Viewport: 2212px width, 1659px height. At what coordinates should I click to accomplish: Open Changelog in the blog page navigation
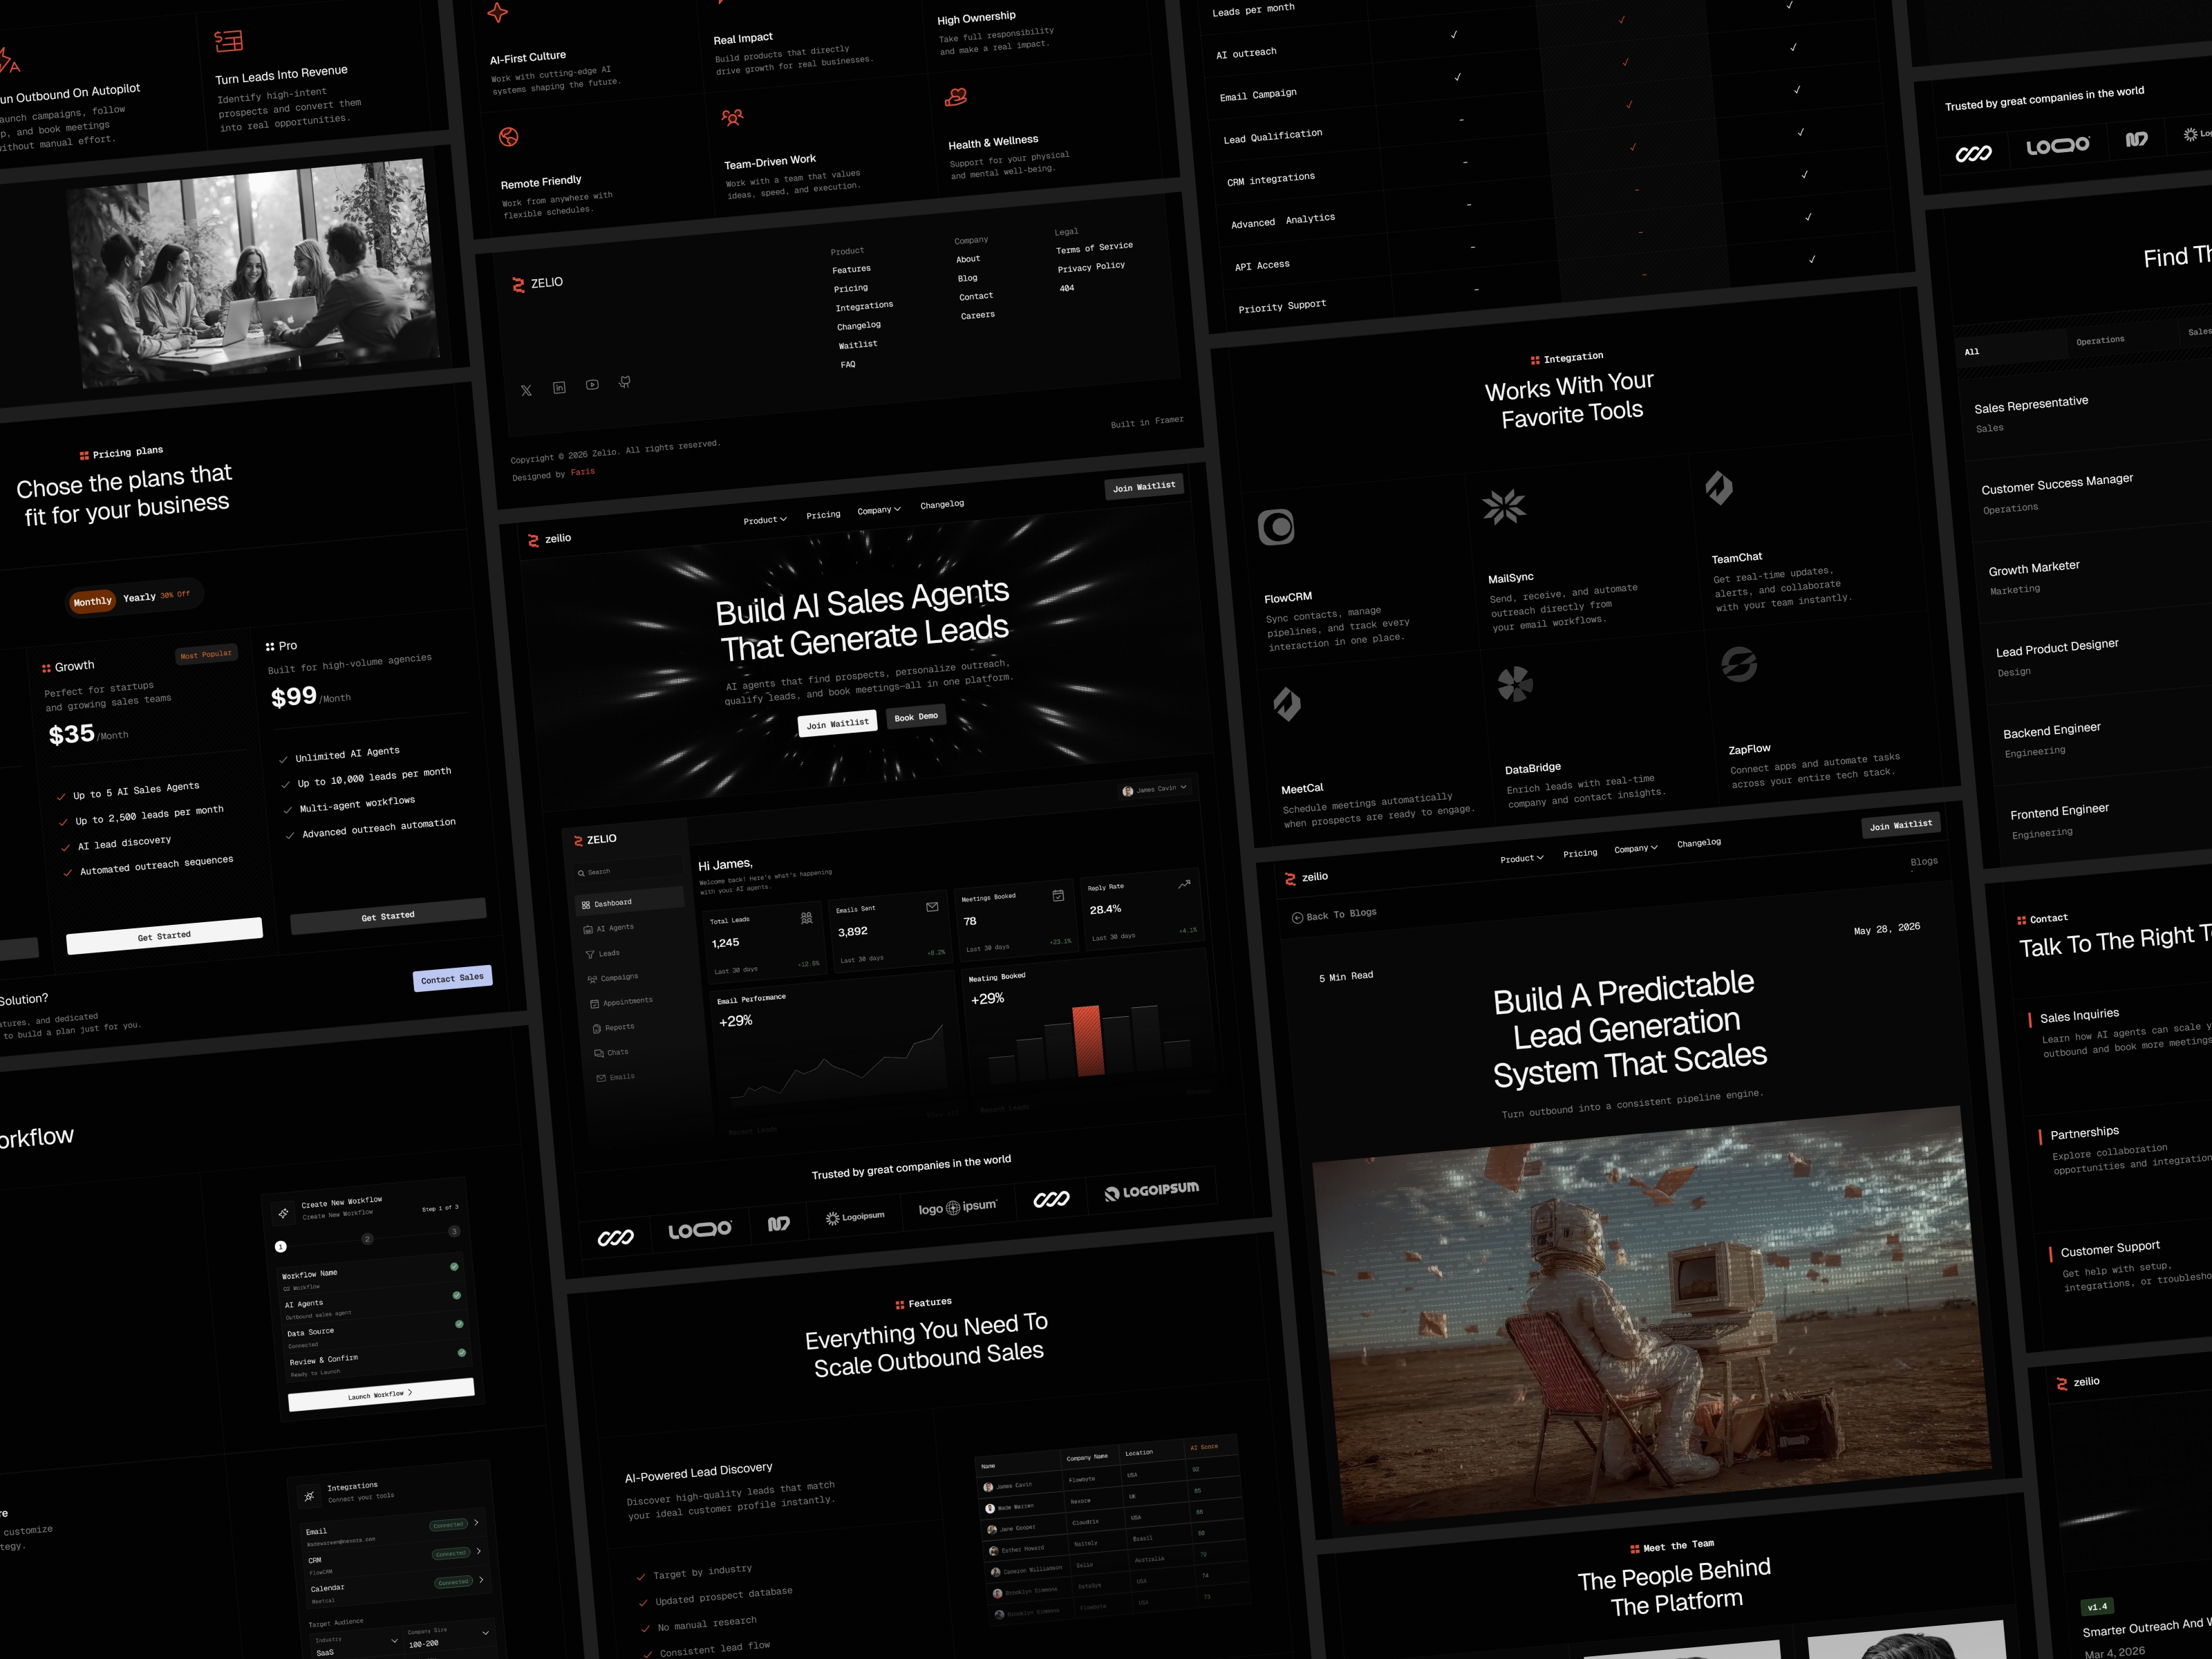tap(1699, 843)
